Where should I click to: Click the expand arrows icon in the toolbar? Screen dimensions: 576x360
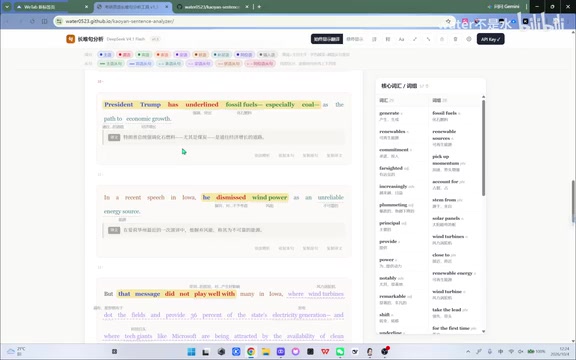(415, 39)
